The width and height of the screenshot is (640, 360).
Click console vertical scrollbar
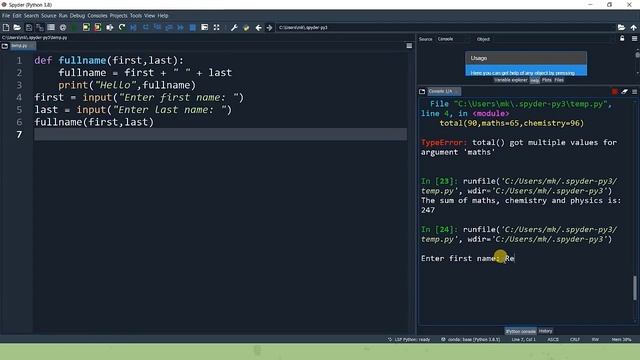click(x=635, y=288)
